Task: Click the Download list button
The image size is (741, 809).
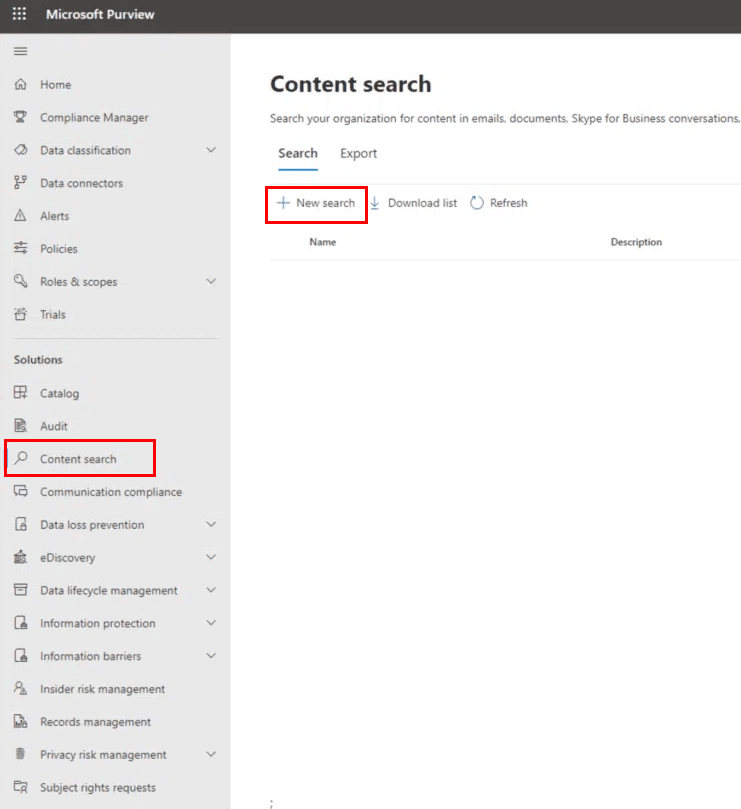Action: click(x=413, y=203)
